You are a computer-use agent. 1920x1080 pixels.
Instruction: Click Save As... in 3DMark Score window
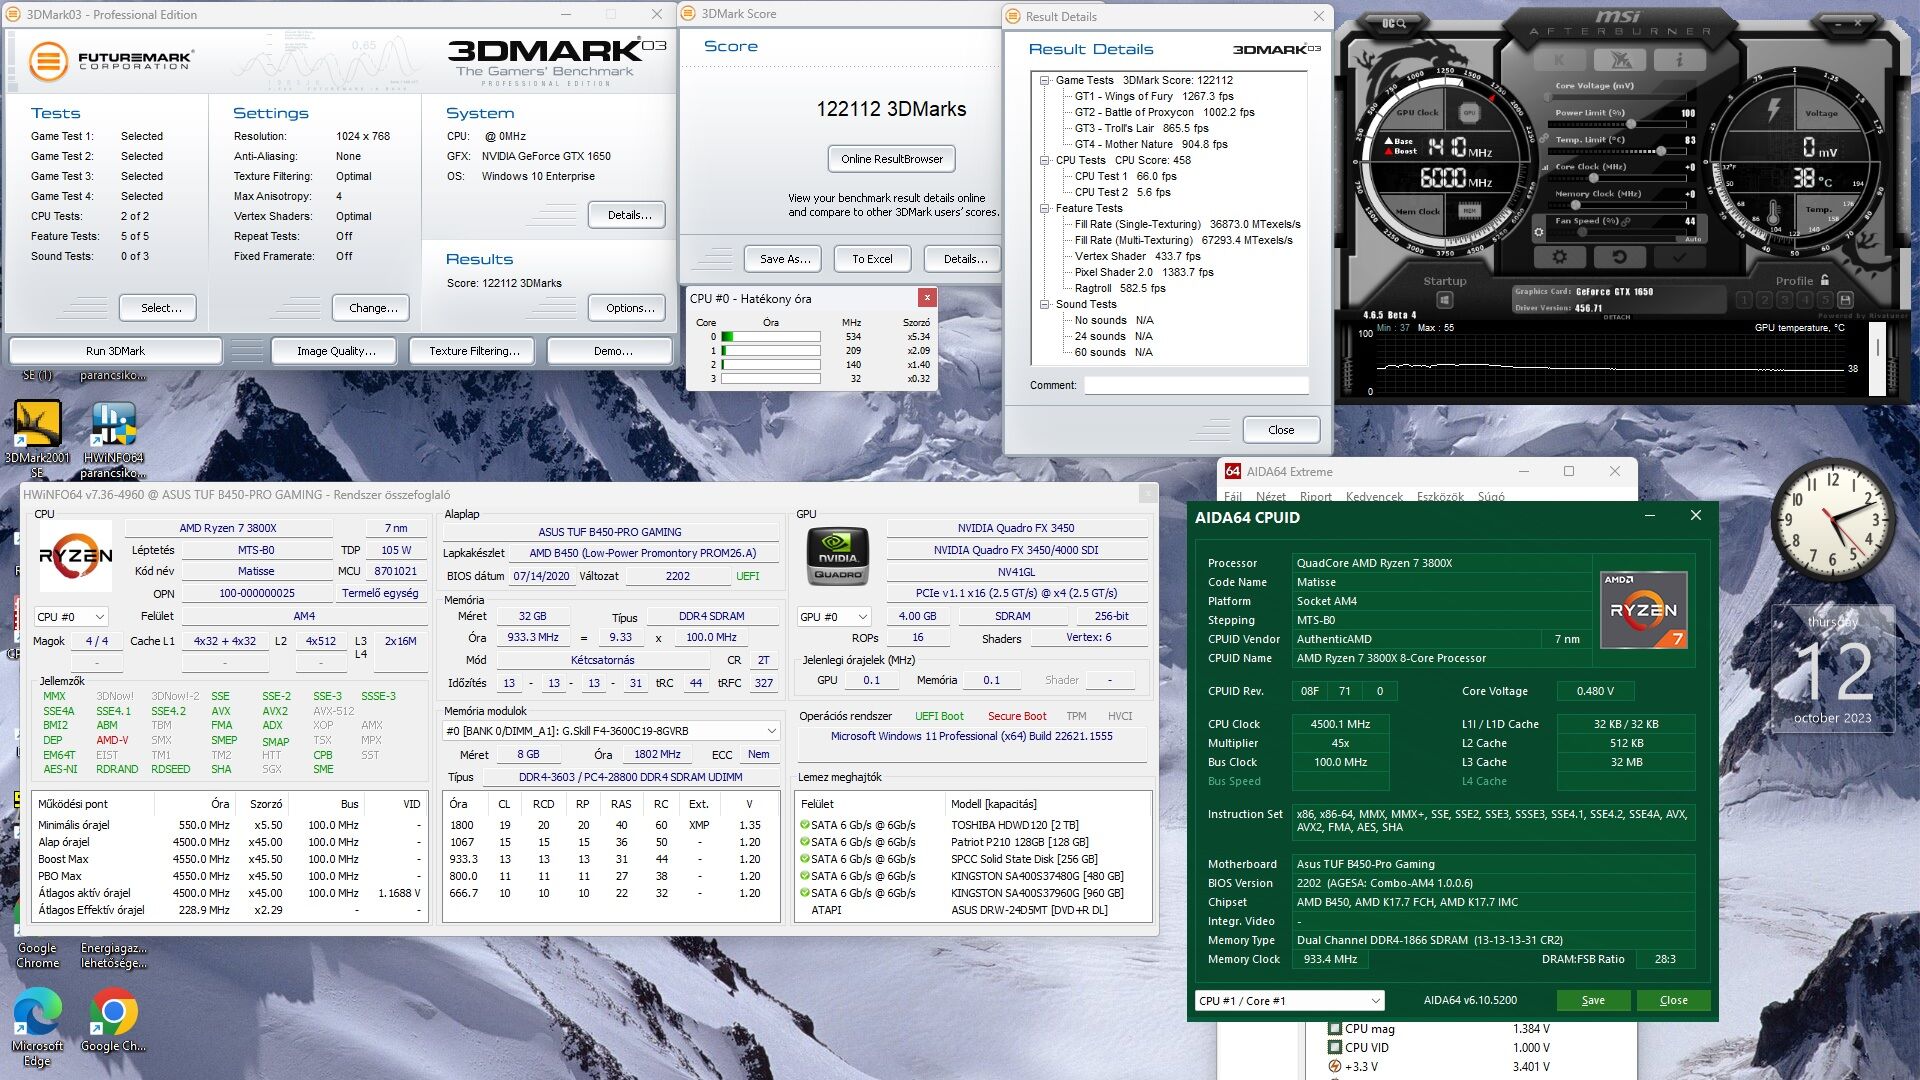(784, 259)
